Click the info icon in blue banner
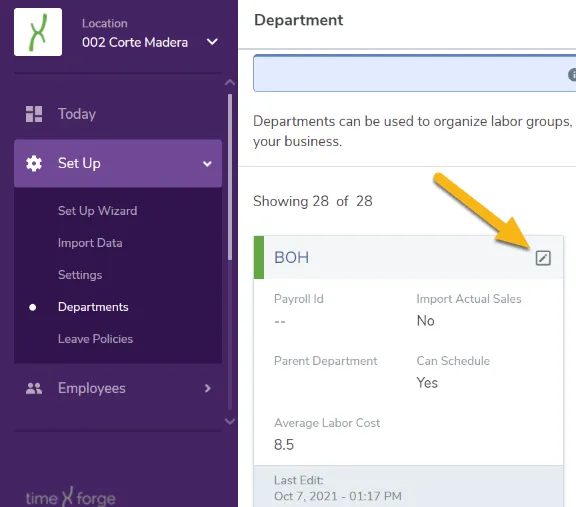 572,74
